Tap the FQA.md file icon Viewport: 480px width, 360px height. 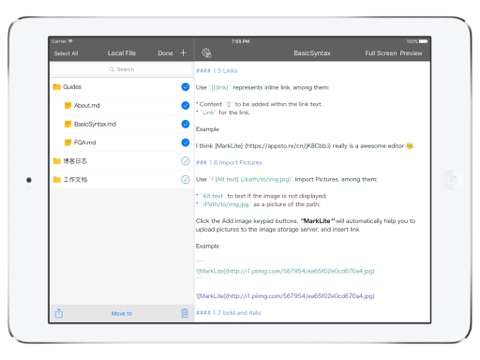click(x=68, y=143)
